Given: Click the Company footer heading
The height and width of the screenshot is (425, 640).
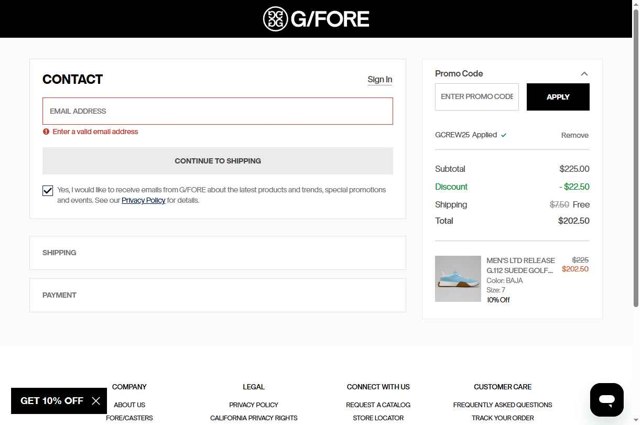Looking at the screenshot, I should pos(129,387).
